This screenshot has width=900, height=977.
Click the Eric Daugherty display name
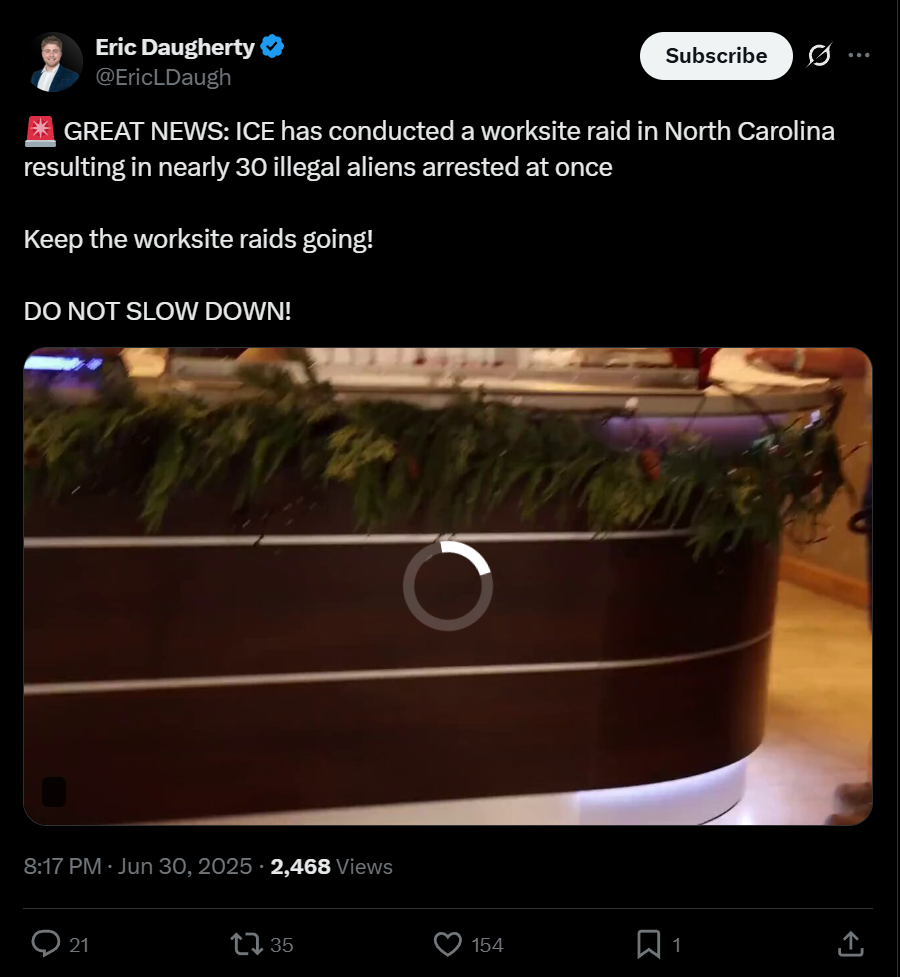pos(175,47)
